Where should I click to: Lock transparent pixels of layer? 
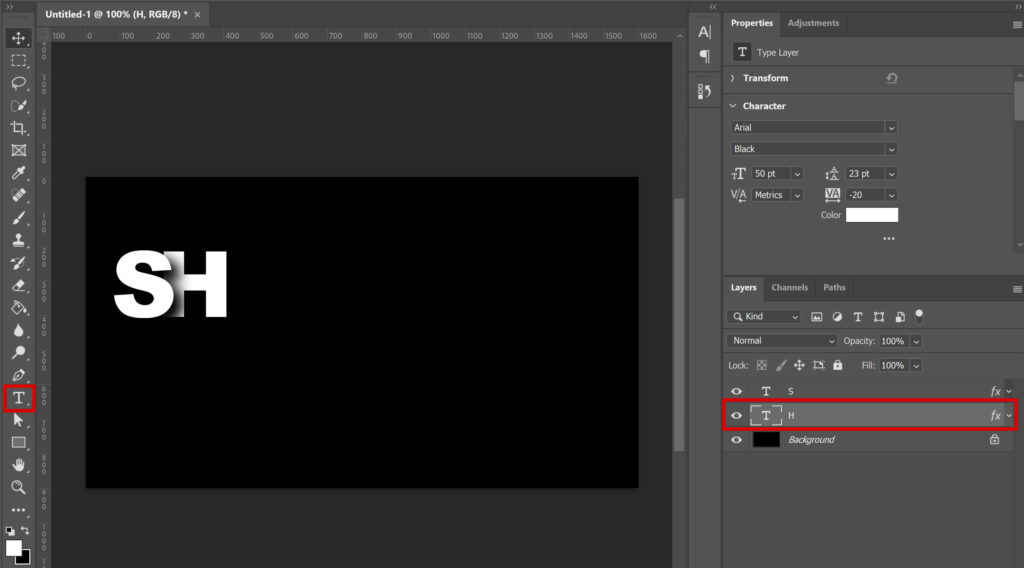tap(761, 366)
